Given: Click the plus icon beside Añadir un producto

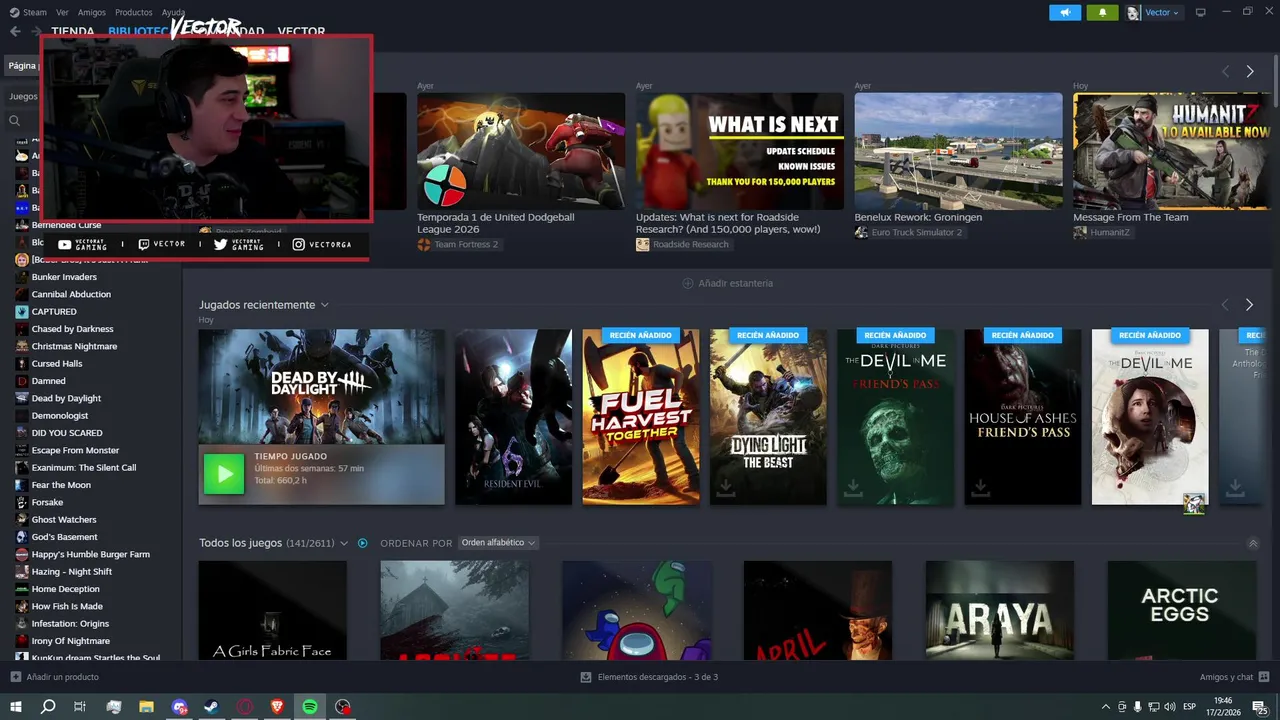Looking at the screenshot, I should [15, 677].
